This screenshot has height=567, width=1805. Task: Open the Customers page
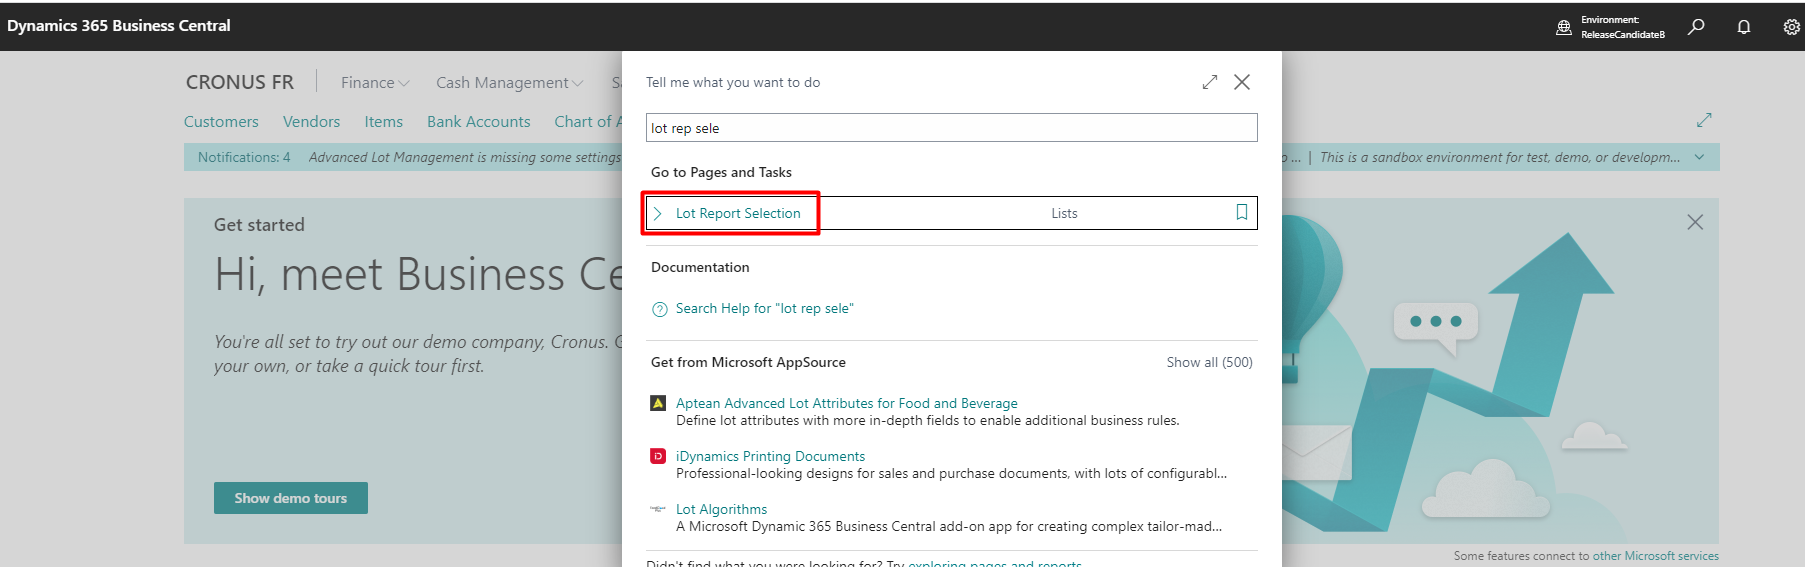(221, 122)
